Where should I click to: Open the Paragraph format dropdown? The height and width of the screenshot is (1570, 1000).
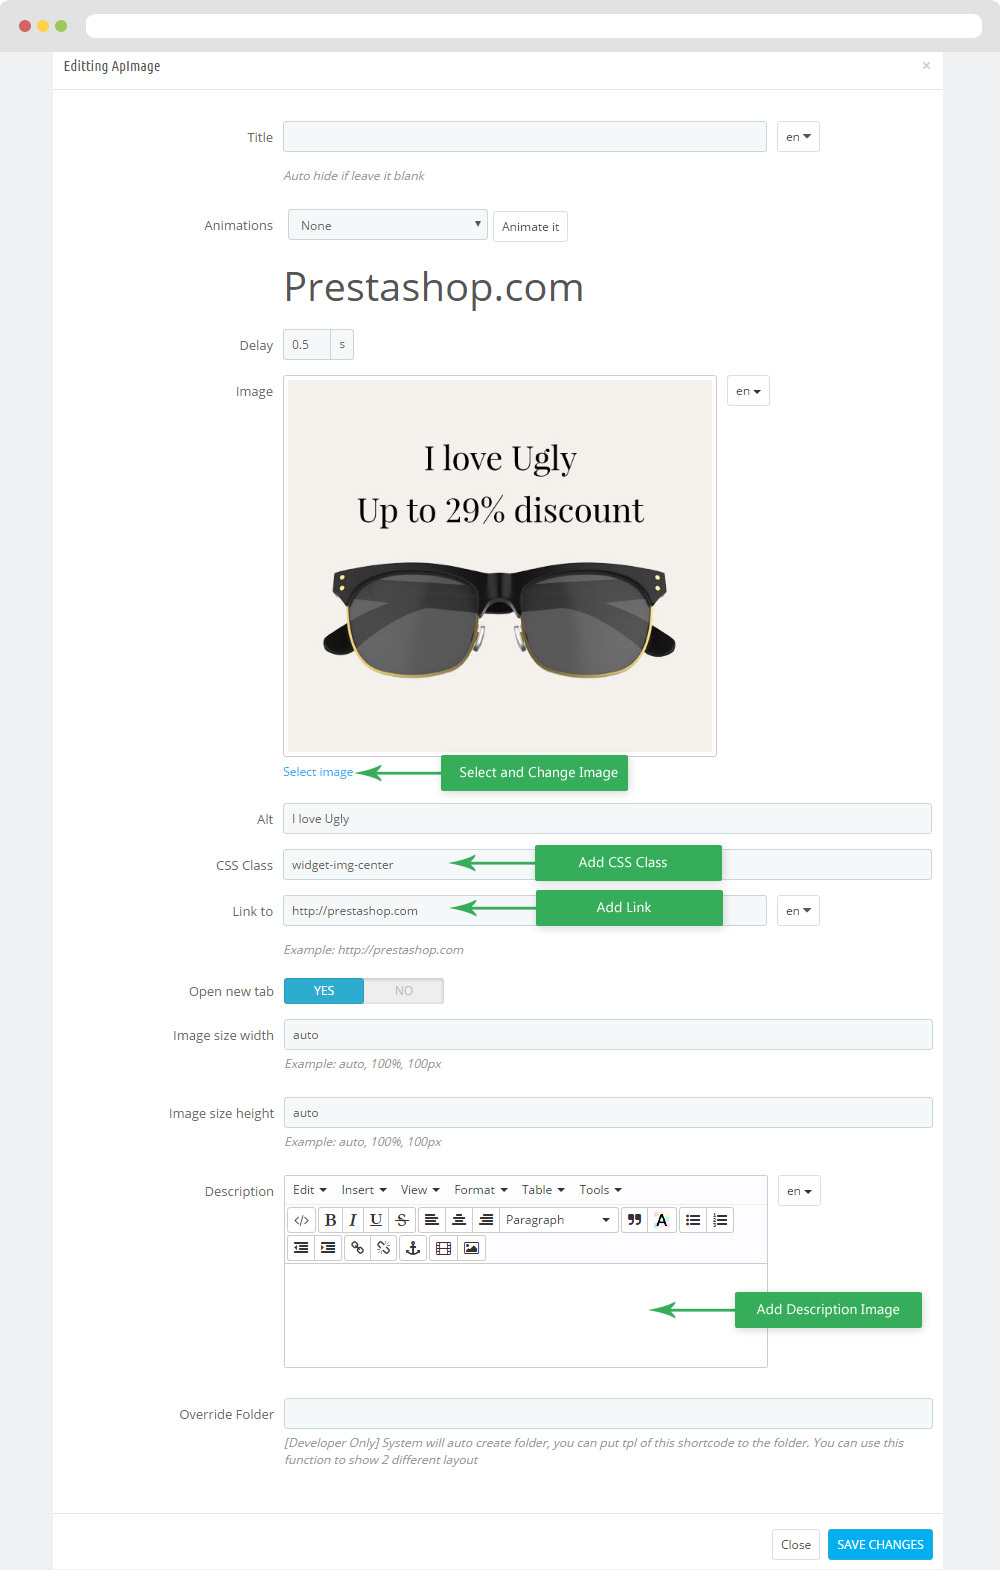click(x=558, y=1220)
